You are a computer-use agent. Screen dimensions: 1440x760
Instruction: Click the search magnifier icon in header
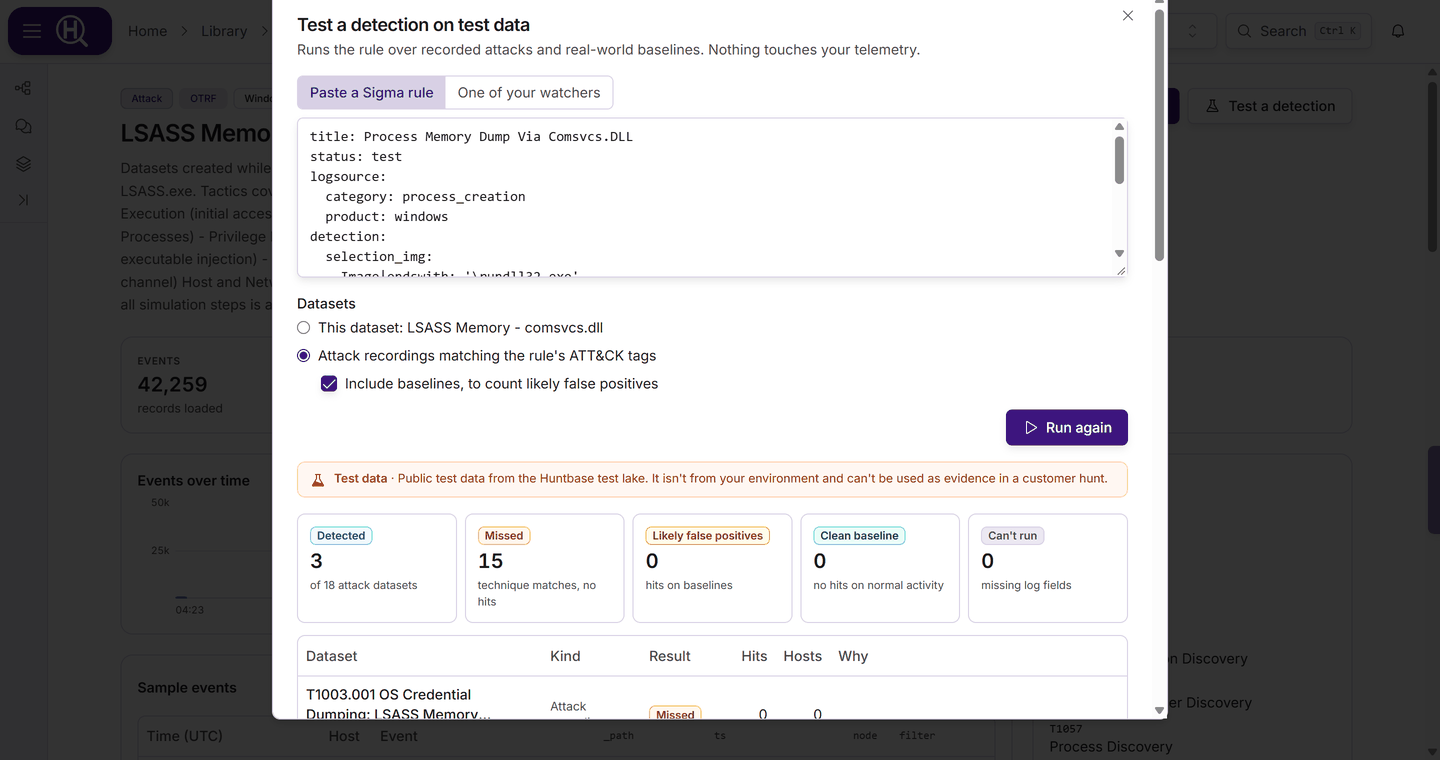pyautogui.click(x=1245, y=31)
